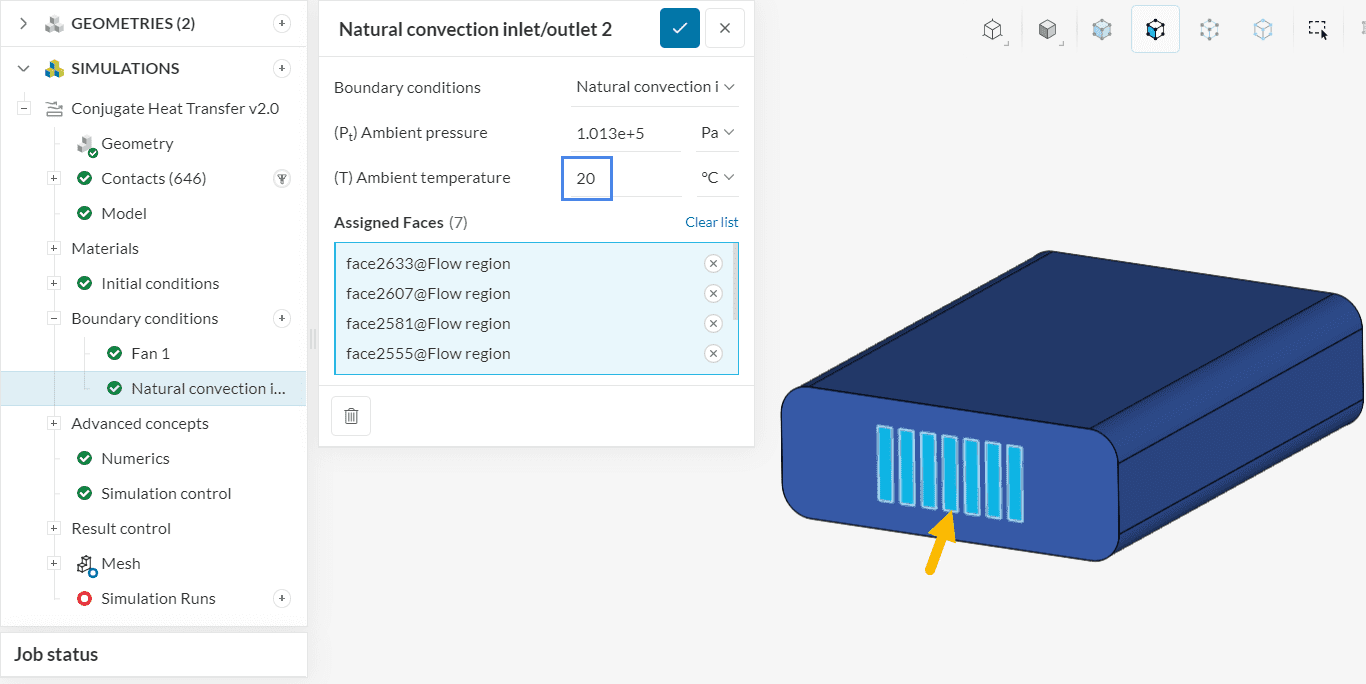Click the Clear list link

pyautogui.click(x=711, y=222)
